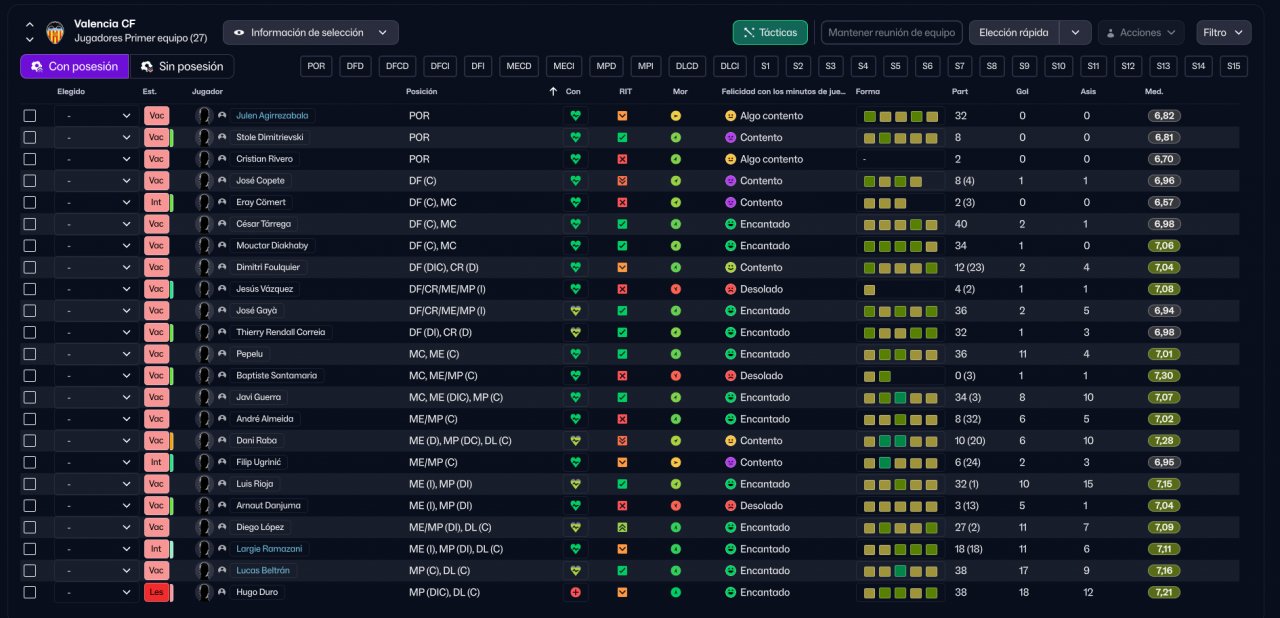Click Cristian Rivero's red match sharpness icon

[x=623, y=159]
